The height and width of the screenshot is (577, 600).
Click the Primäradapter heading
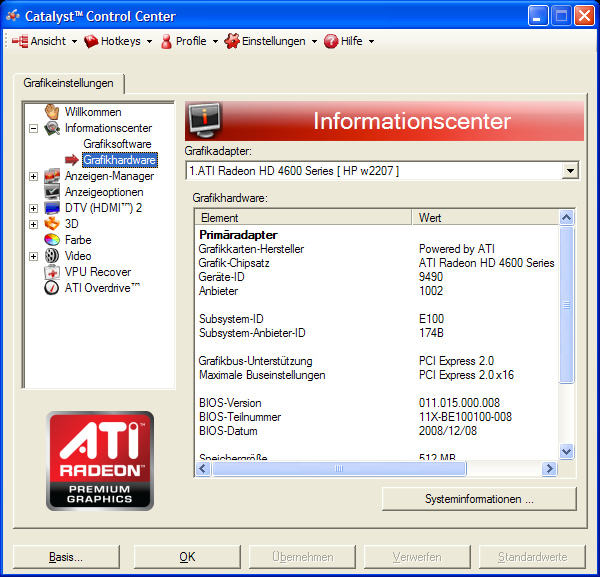(x=238, y=235)
